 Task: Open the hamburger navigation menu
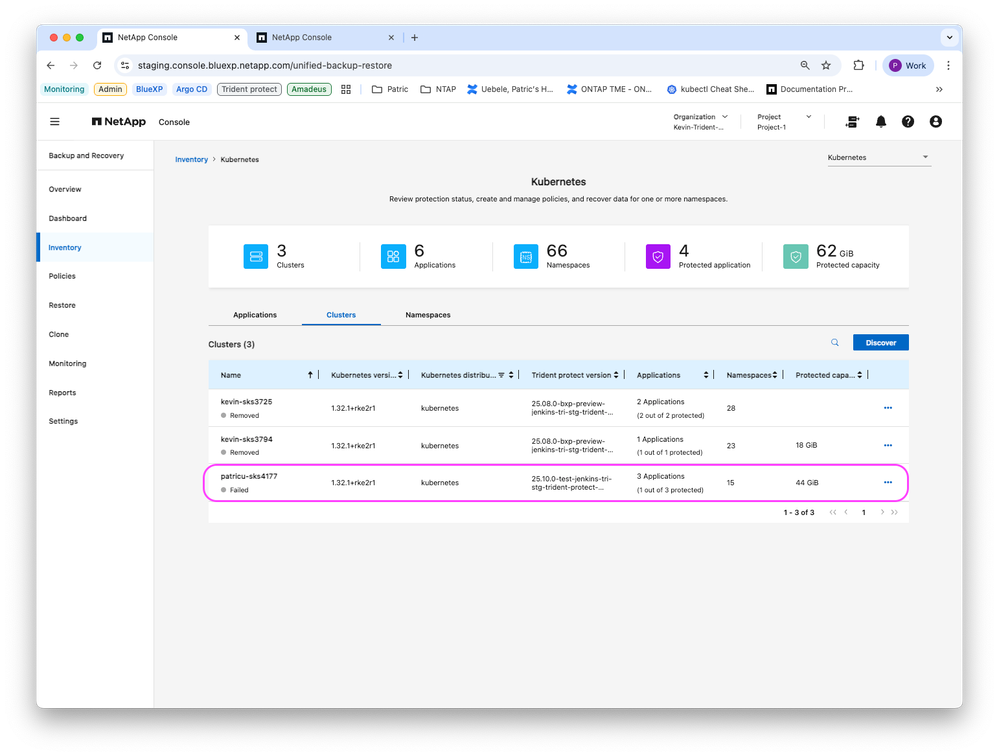(x=55, y=122)
